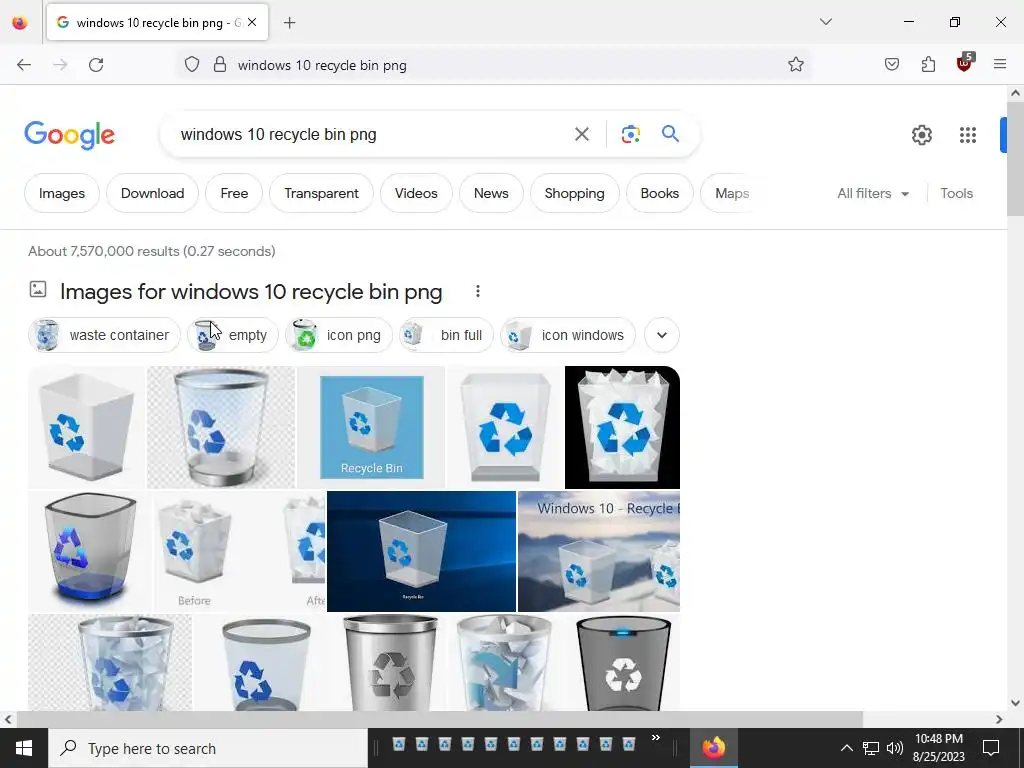Search by image with Google Lens
1024x768 pixels.
(630, 134)
